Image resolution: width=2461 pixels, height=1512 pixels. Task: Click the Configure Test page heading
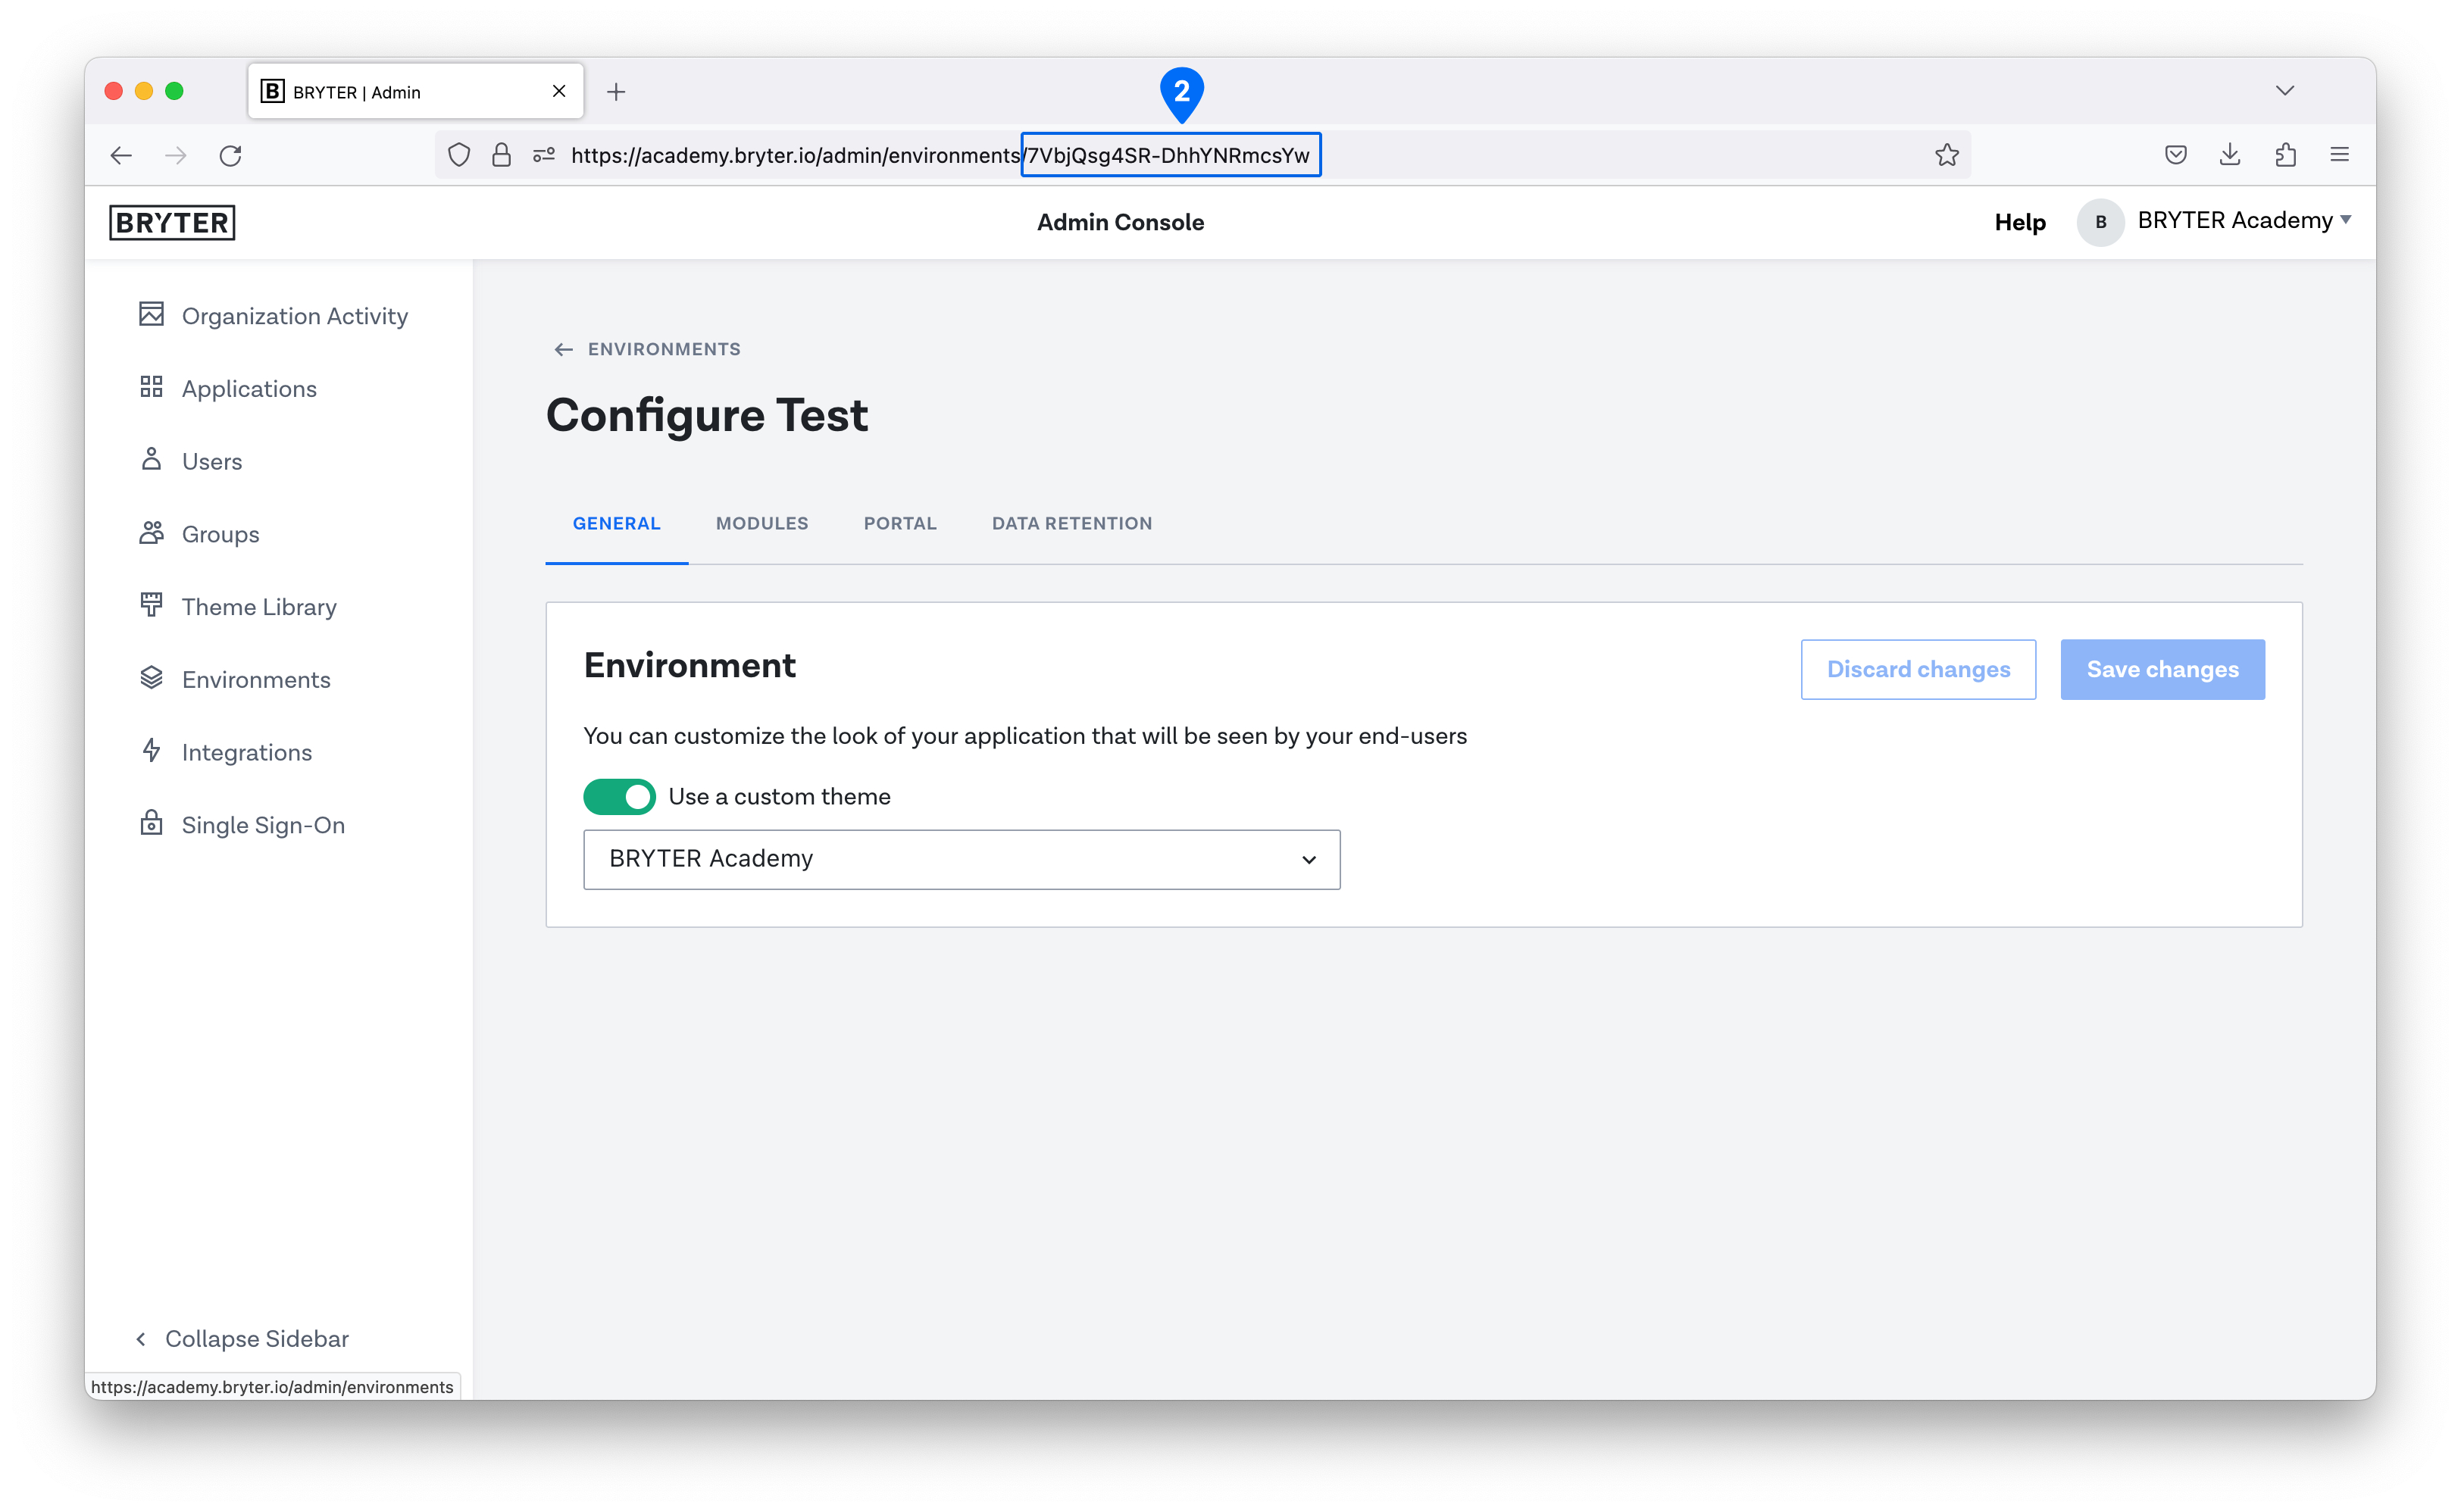pos(707,415)
